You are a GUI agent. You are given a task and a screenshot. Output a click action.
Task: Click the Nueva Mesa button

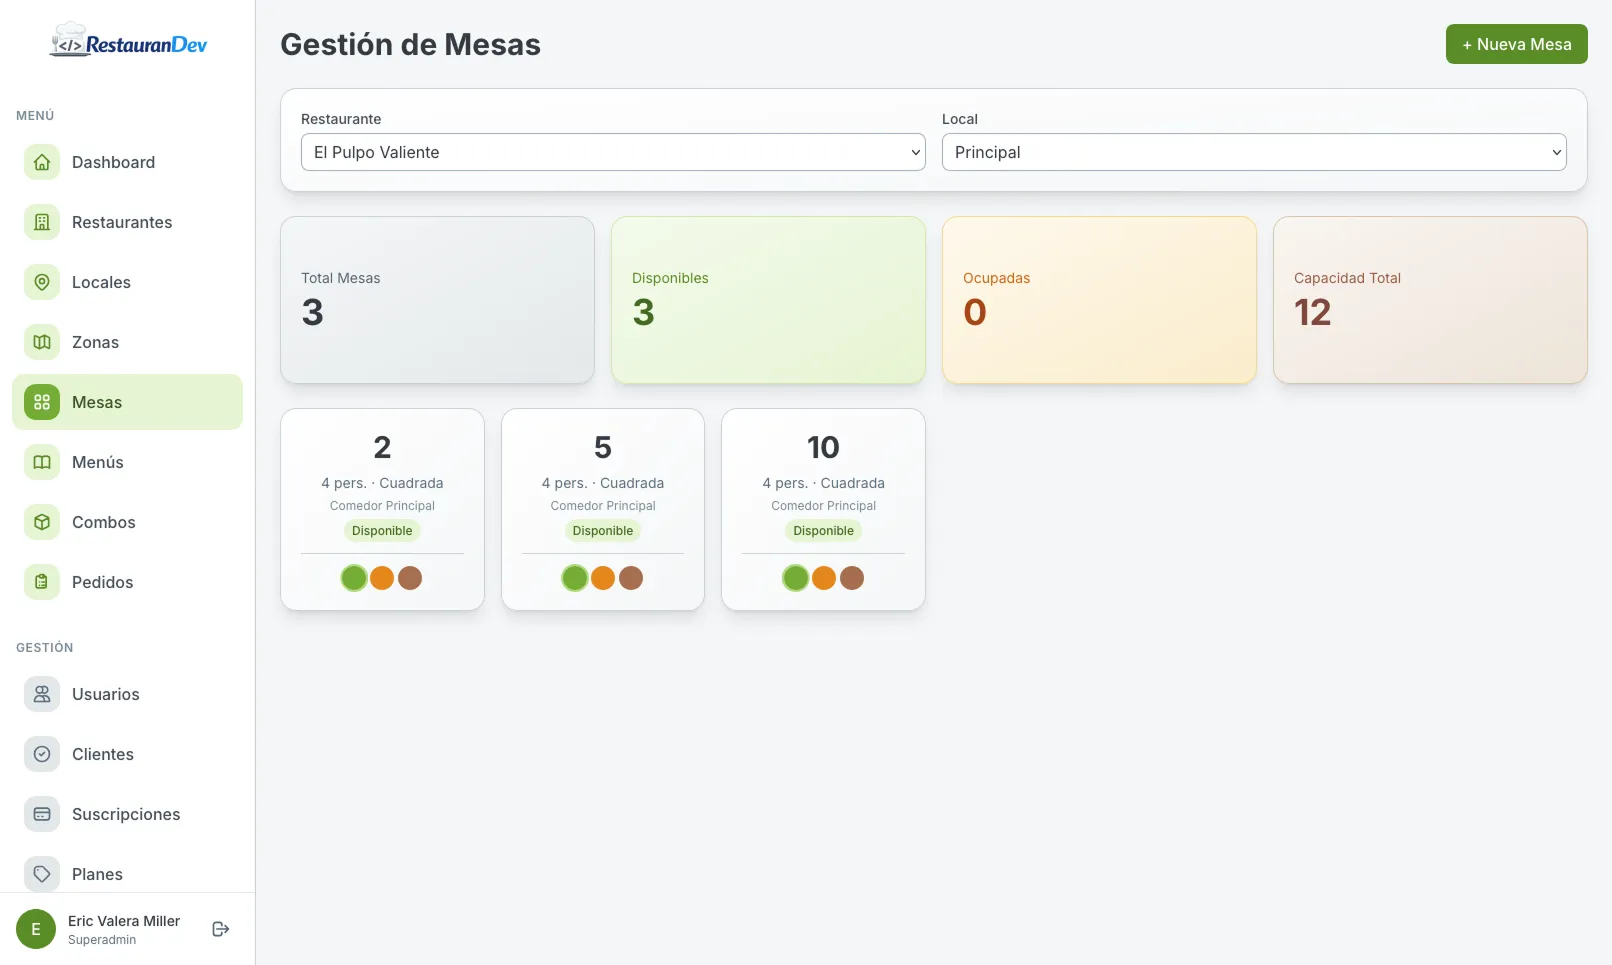1516,44
